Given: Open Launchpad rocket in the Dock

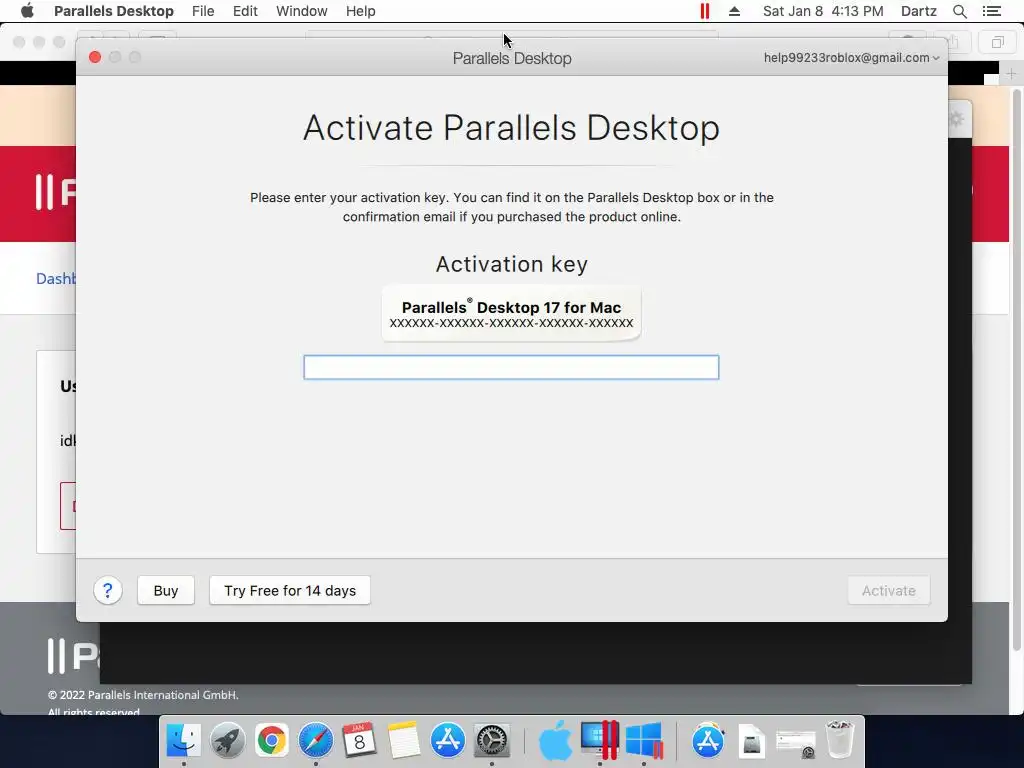Looking at the screenshot, I should (227, 741).
